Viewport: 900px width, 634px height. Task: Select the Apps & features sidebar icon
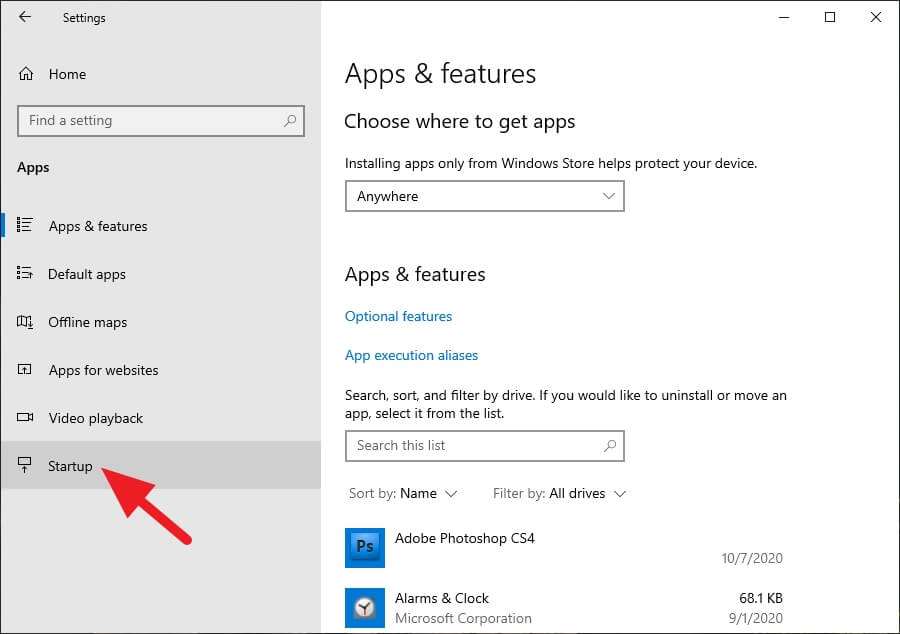(24, 226)
